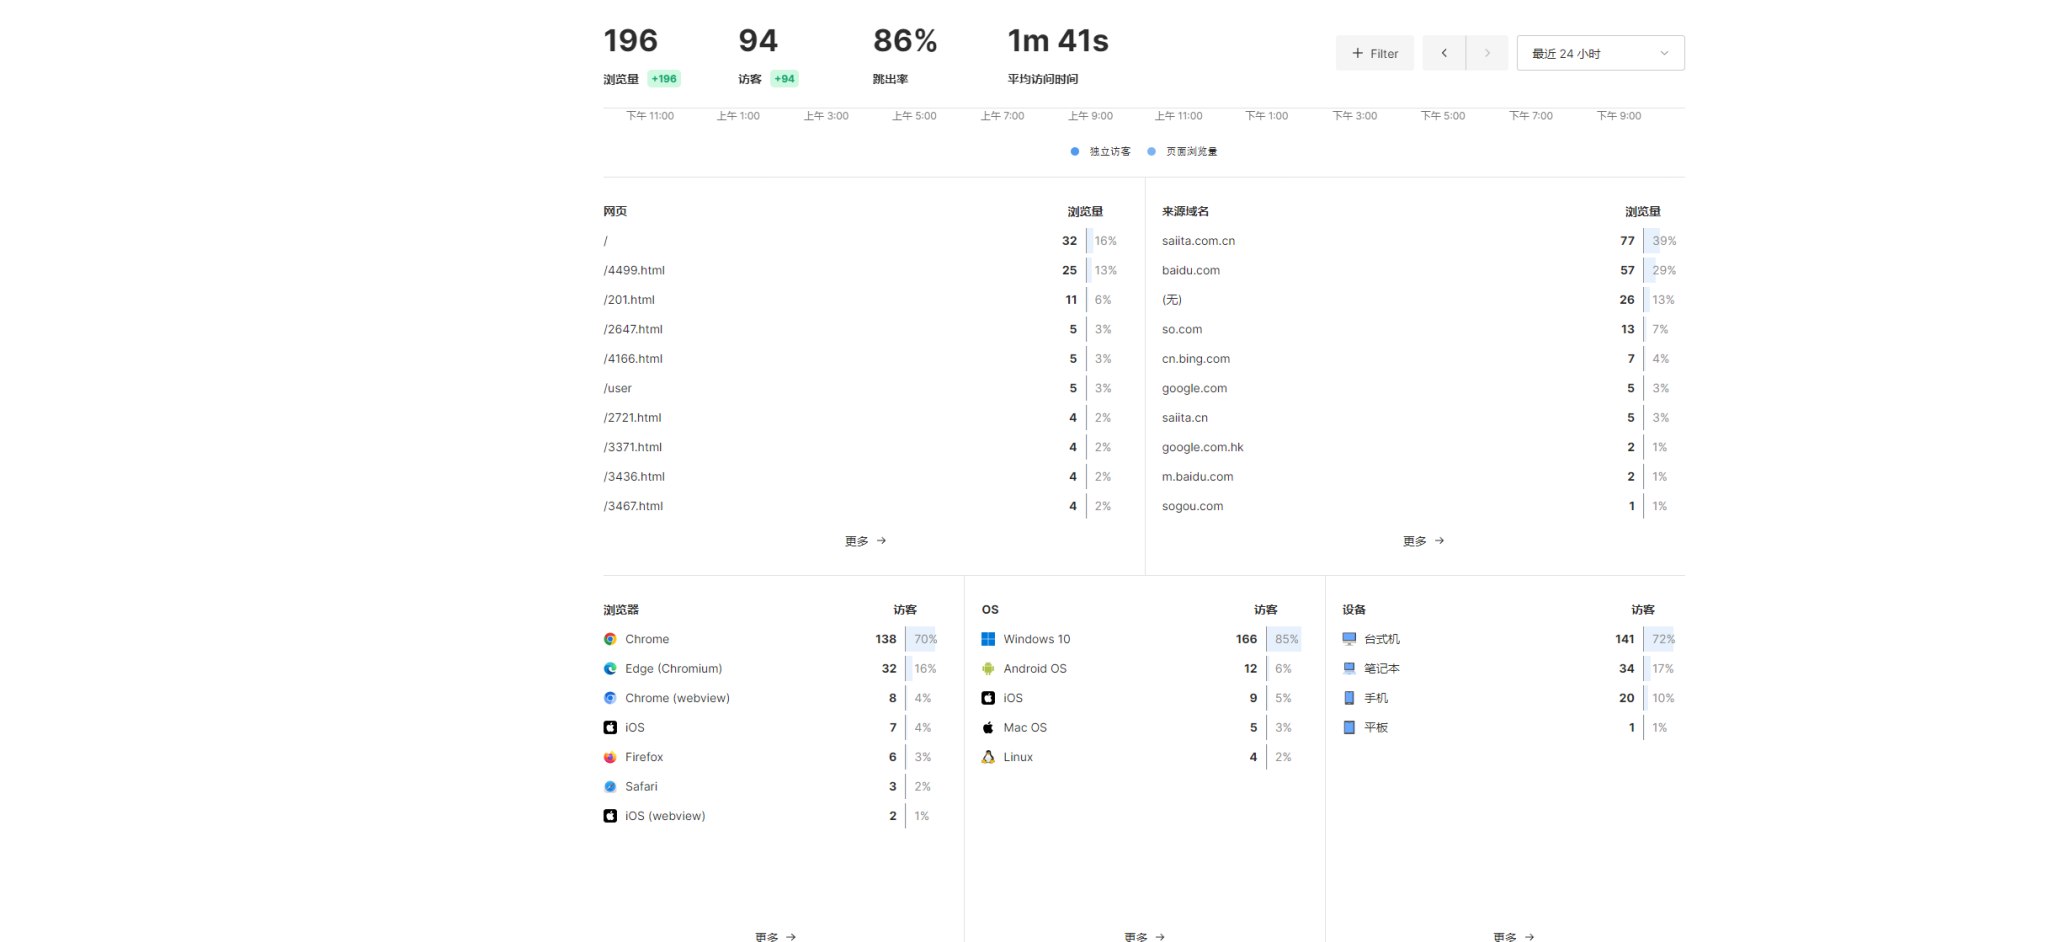Click the Firefox browser icon
Image resolution: width=2048 pixels, height=942 pixels.
(x=610, y=757)
